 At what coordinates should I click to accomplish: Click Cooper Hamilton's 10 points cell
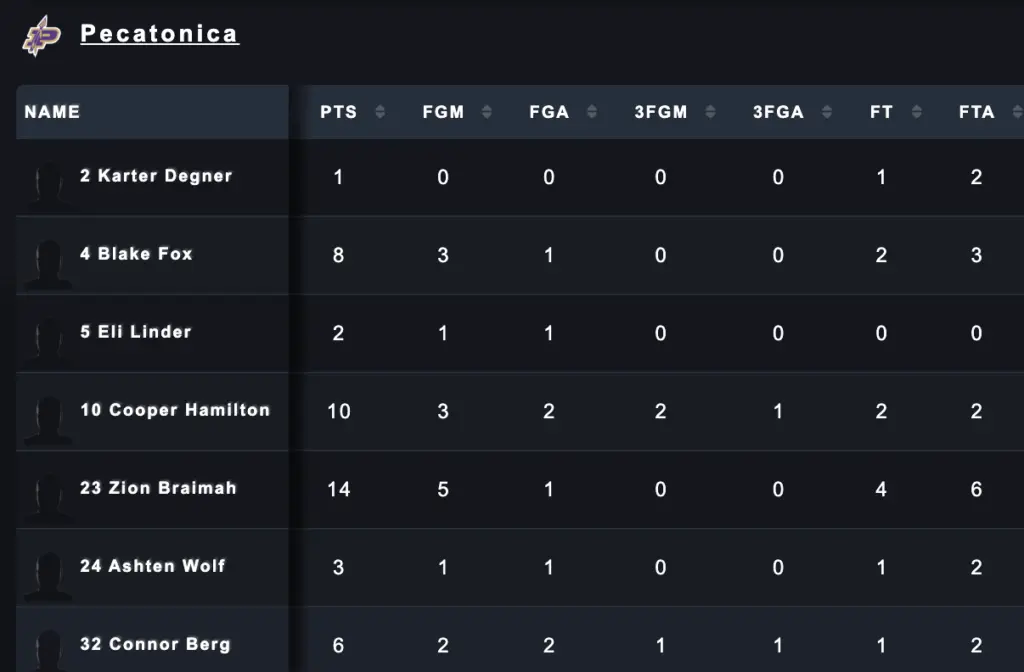click(338, 411)
